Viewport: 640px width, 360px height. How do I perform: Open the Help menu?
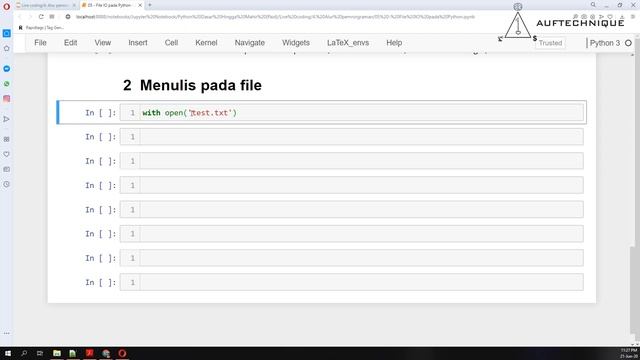tap(394, 43)
